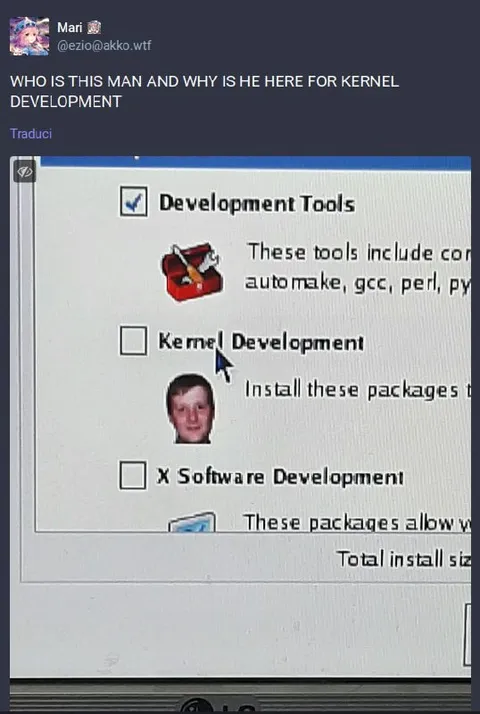Select the X Software Development label
Screen dimensions: 480x714
coord(280,477)
